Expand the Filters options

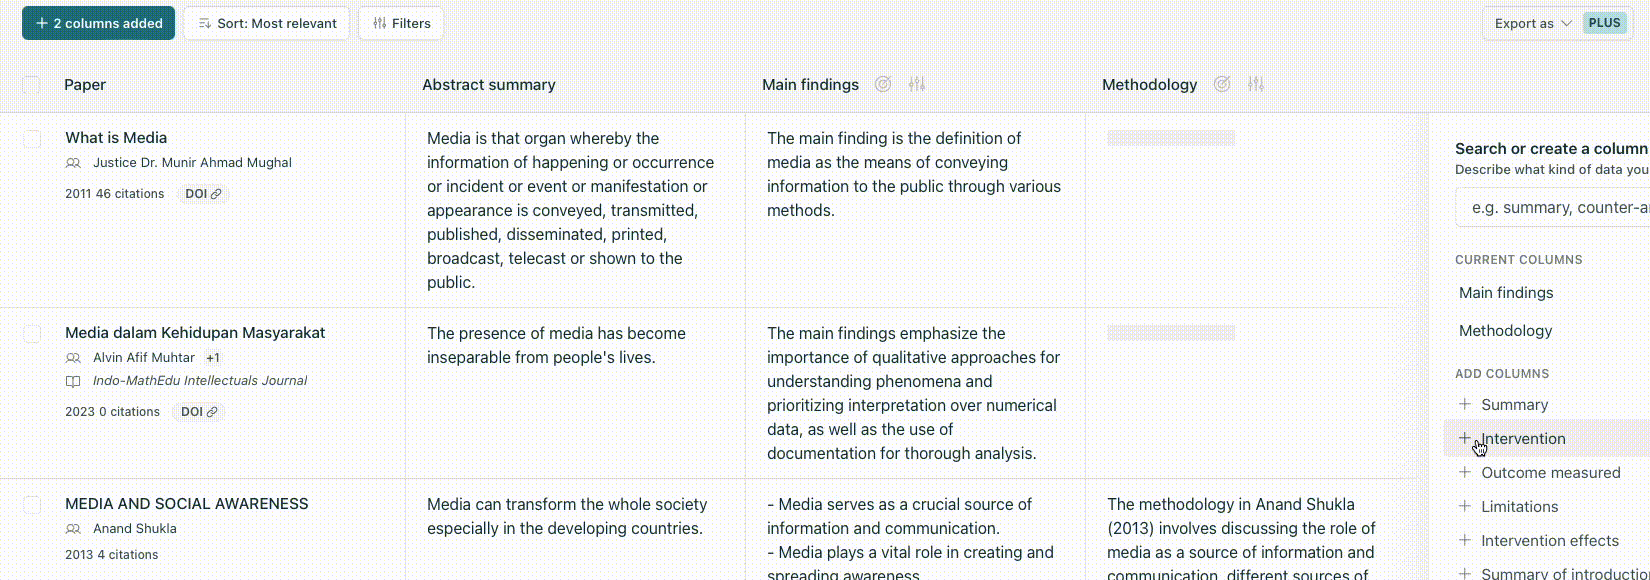click(x=401, y=23)
